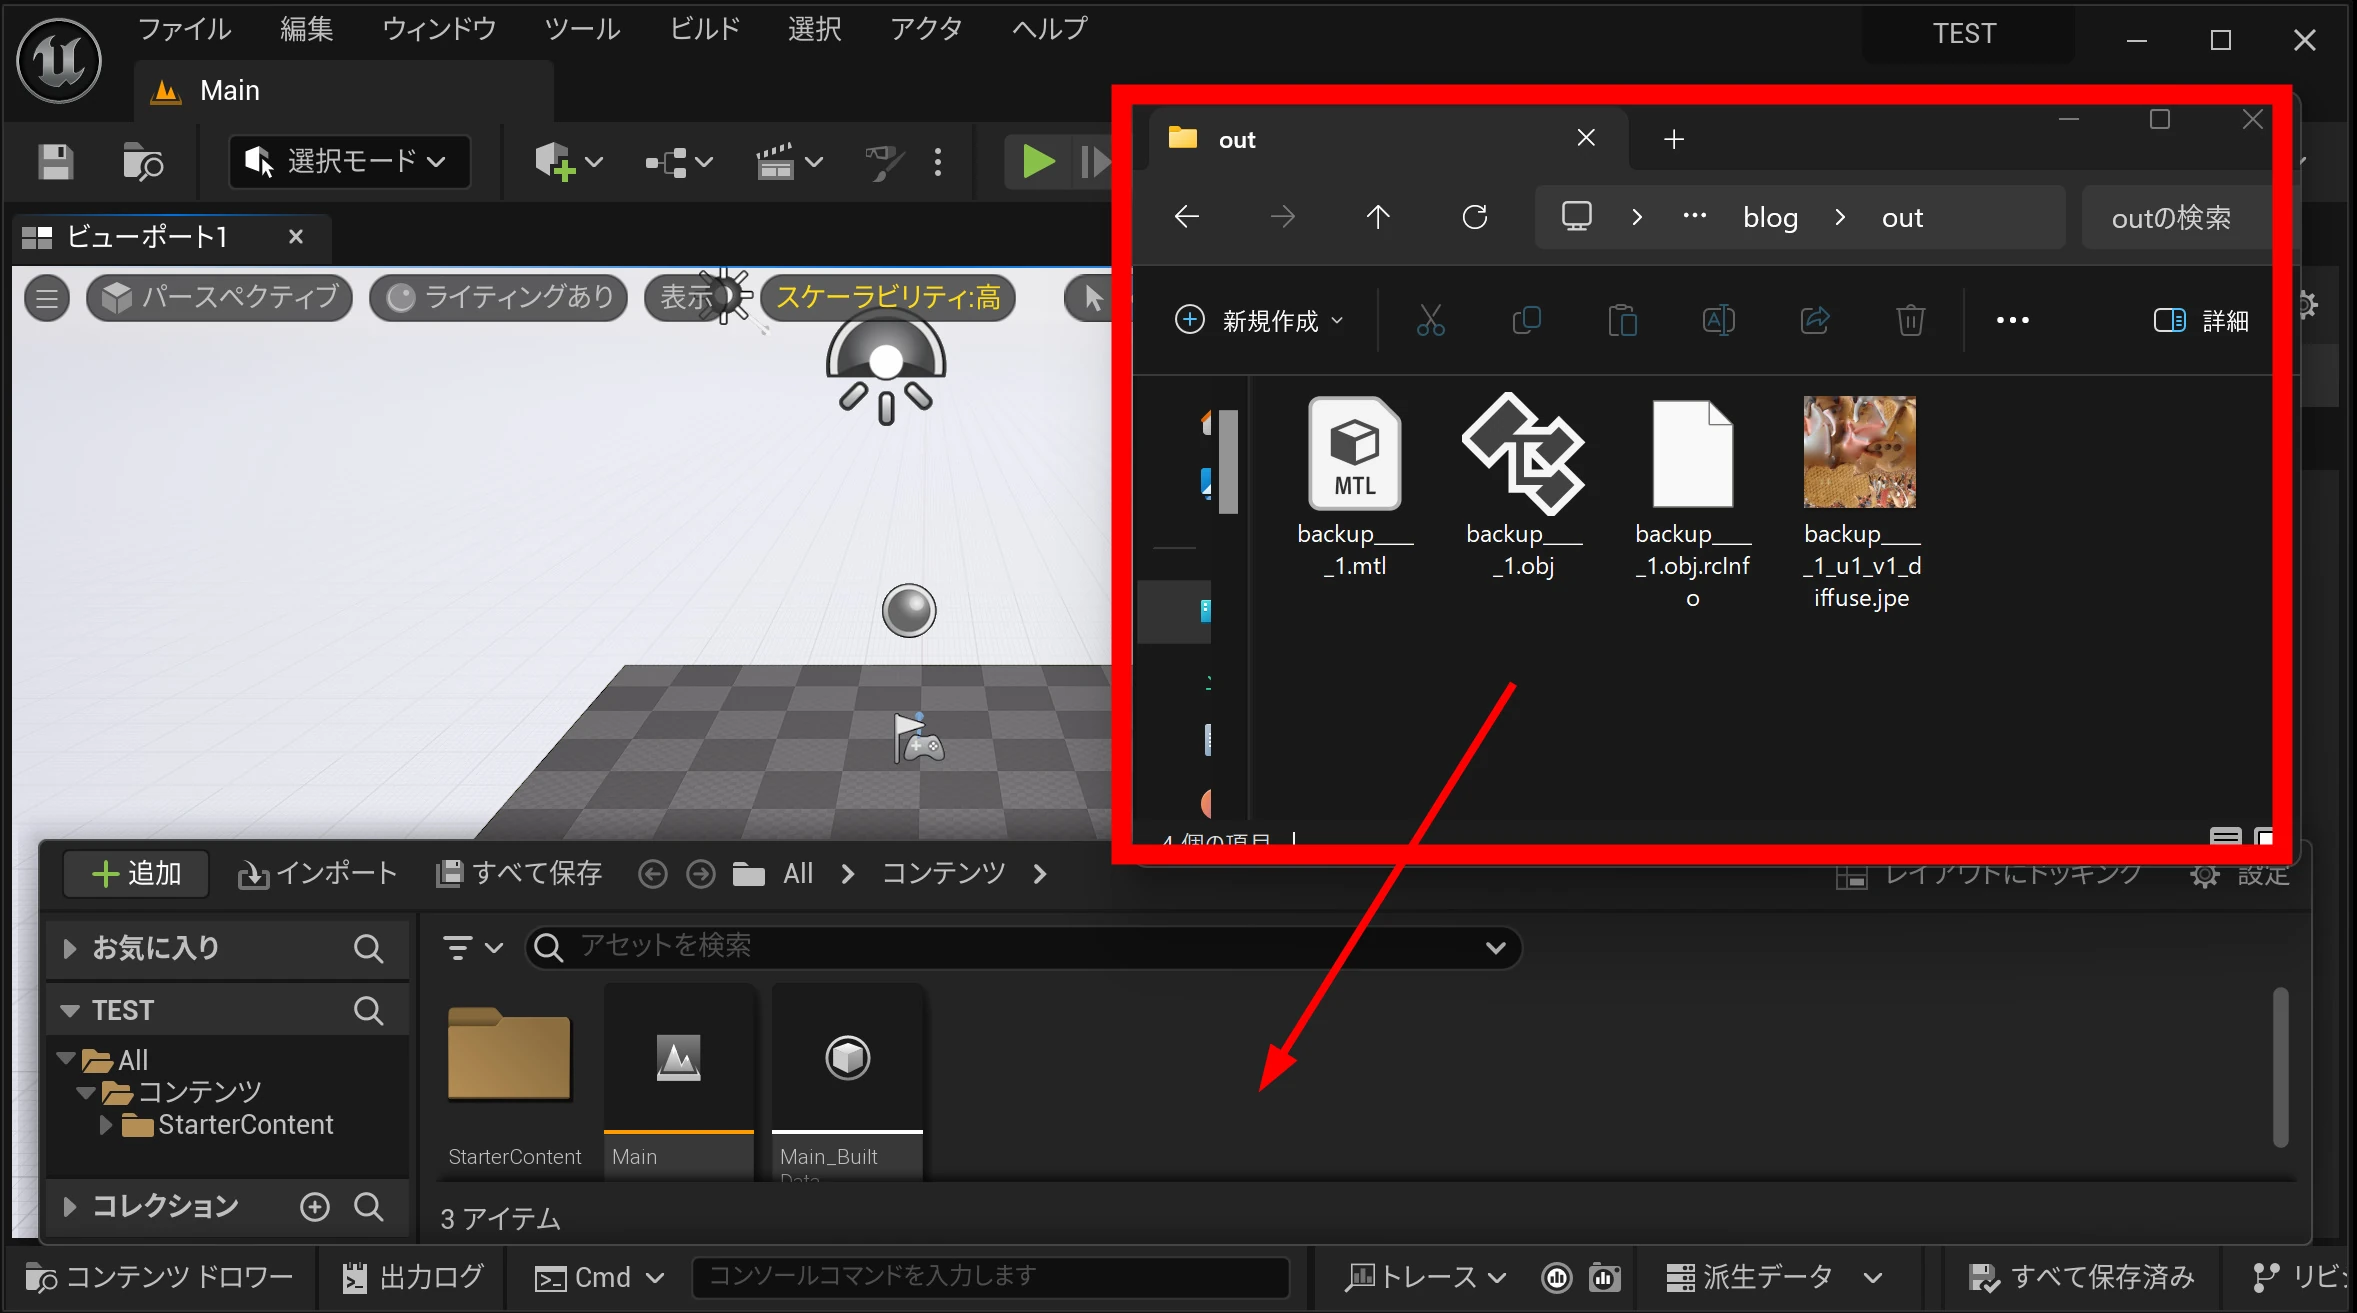Click the Explorer up-arrow navigation icon

click(1377, 217)
